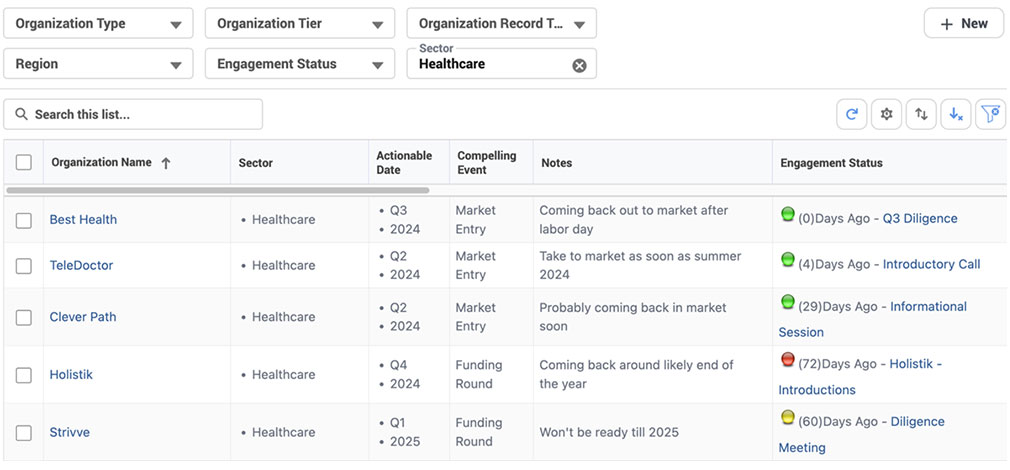
Task: Clear the Healthcare sector filter
Action: (x=579, y=65)
